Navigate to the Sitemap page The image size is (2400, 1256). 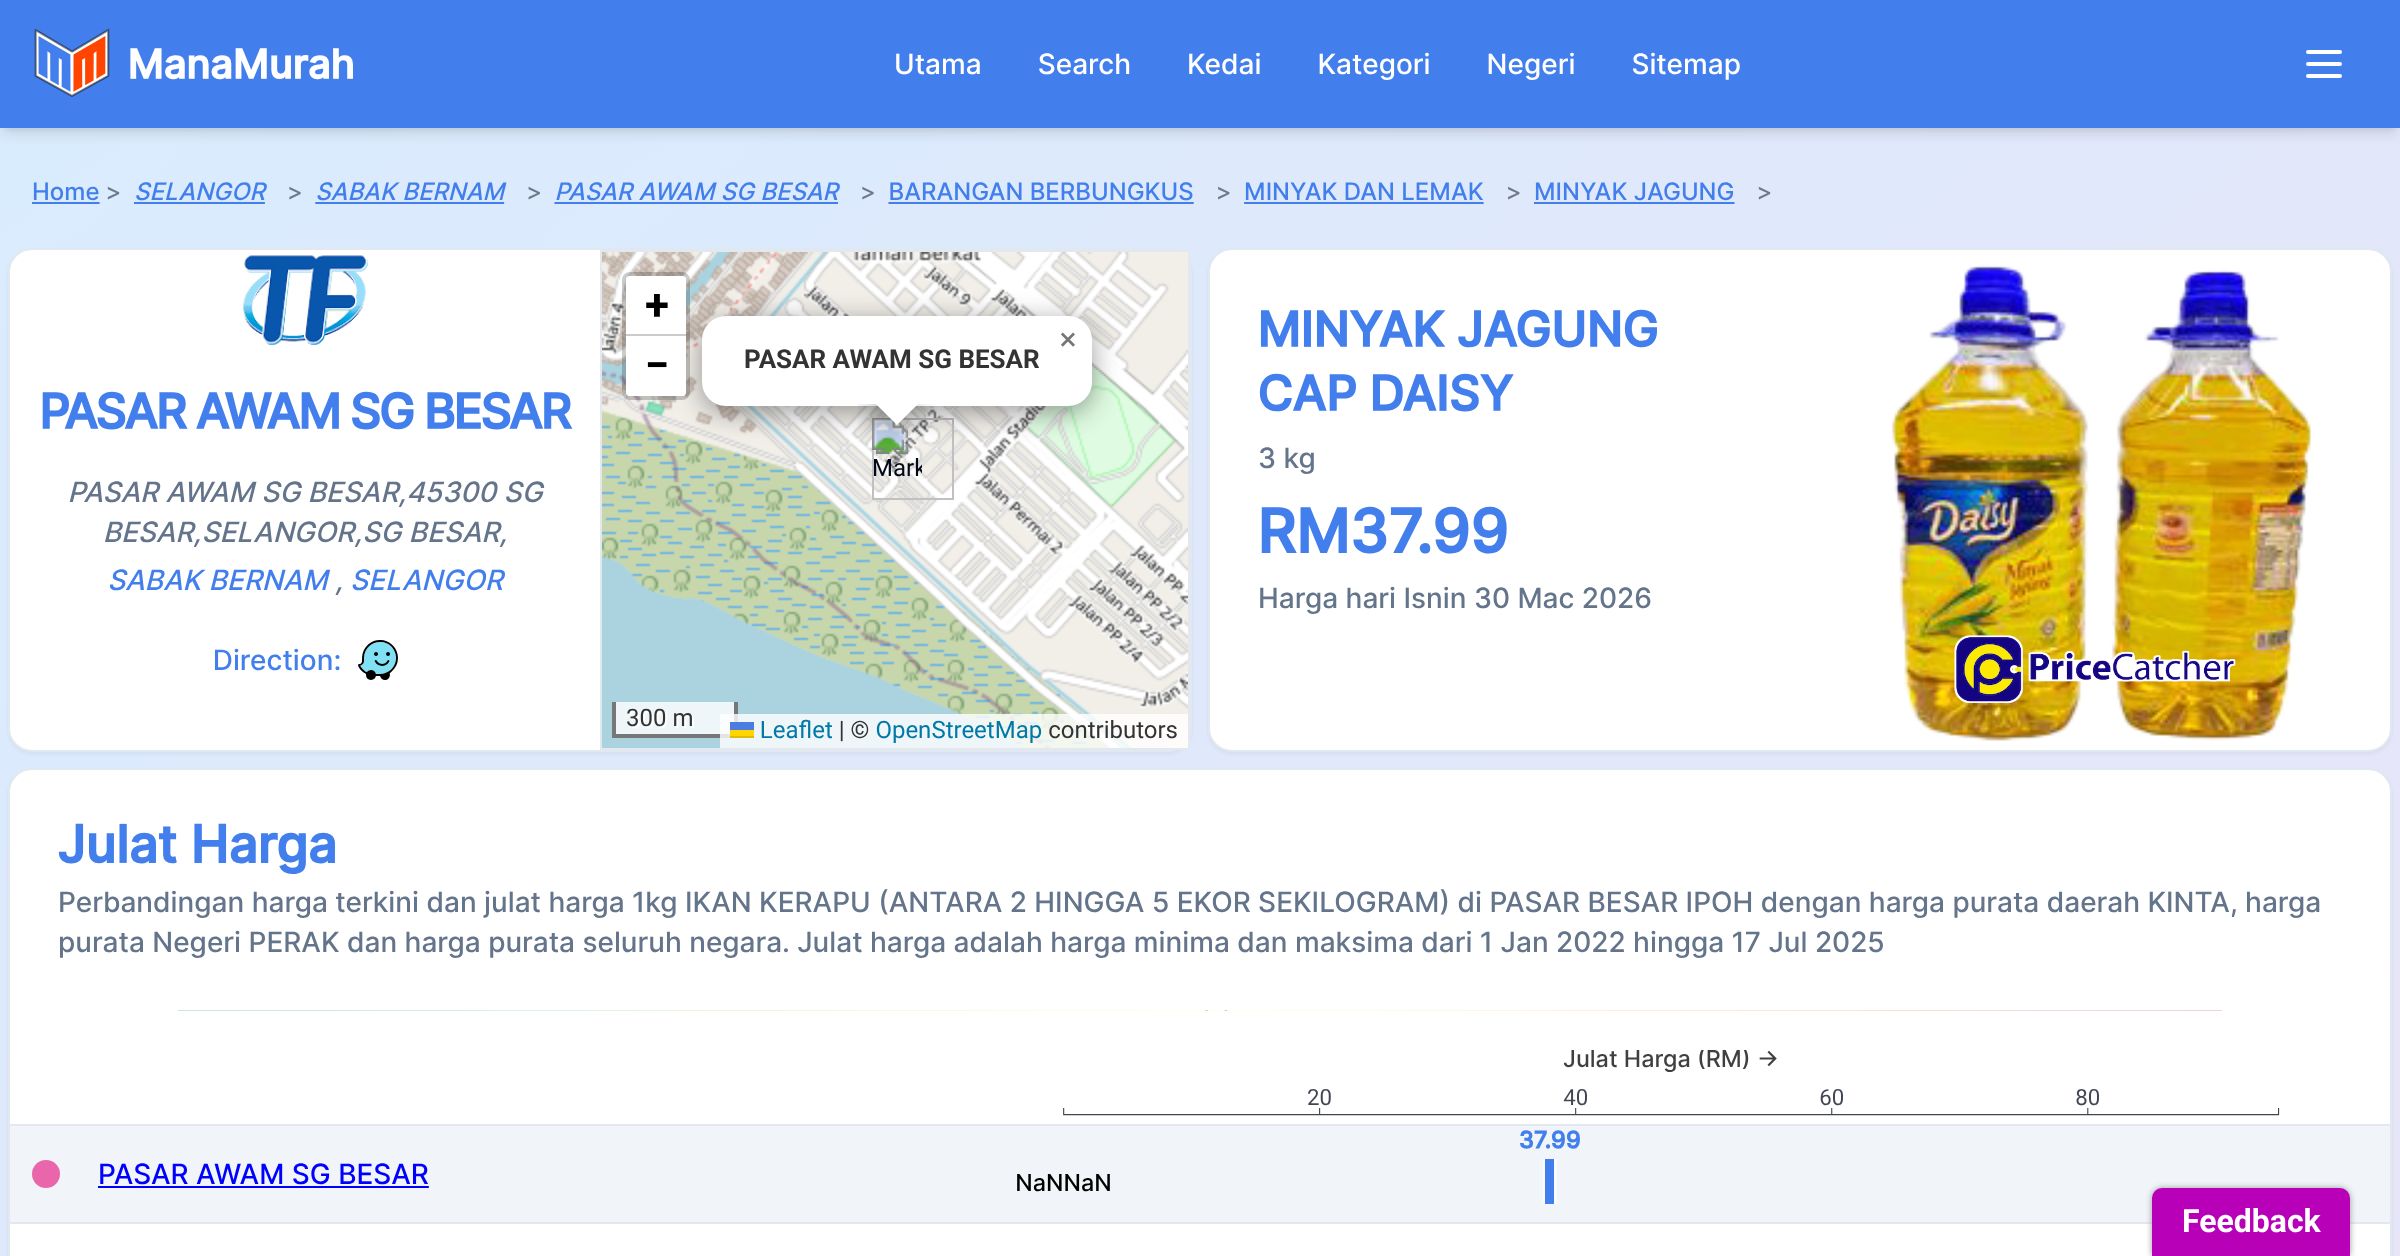pos(1685,64)
